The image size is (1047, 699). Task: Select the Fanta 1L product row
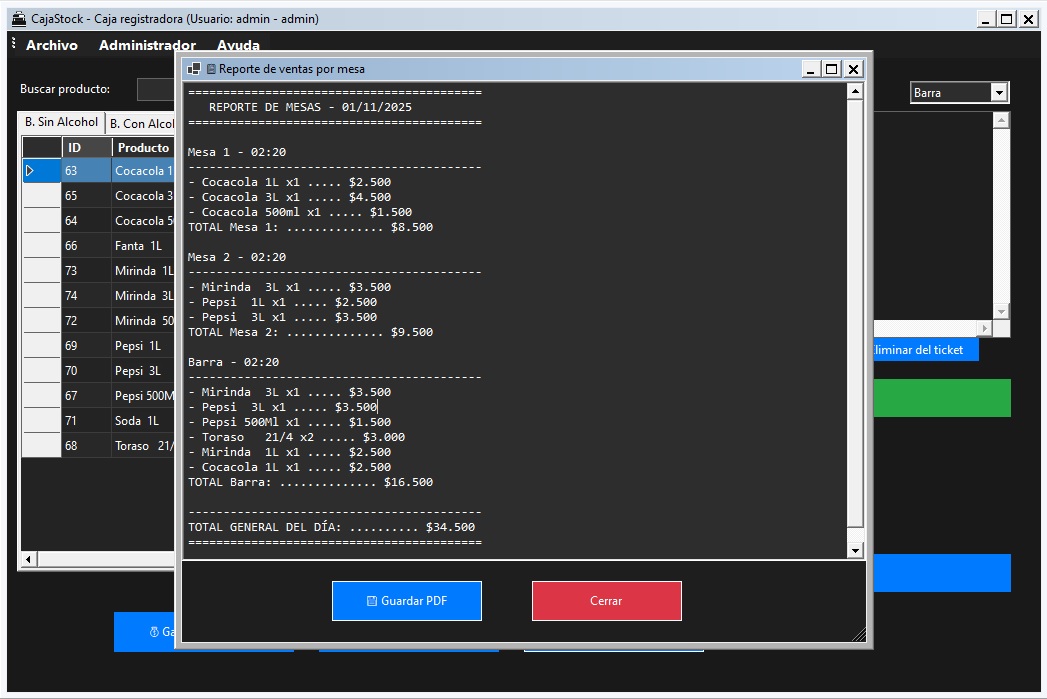pyautogui.click(x=138, y=246)
